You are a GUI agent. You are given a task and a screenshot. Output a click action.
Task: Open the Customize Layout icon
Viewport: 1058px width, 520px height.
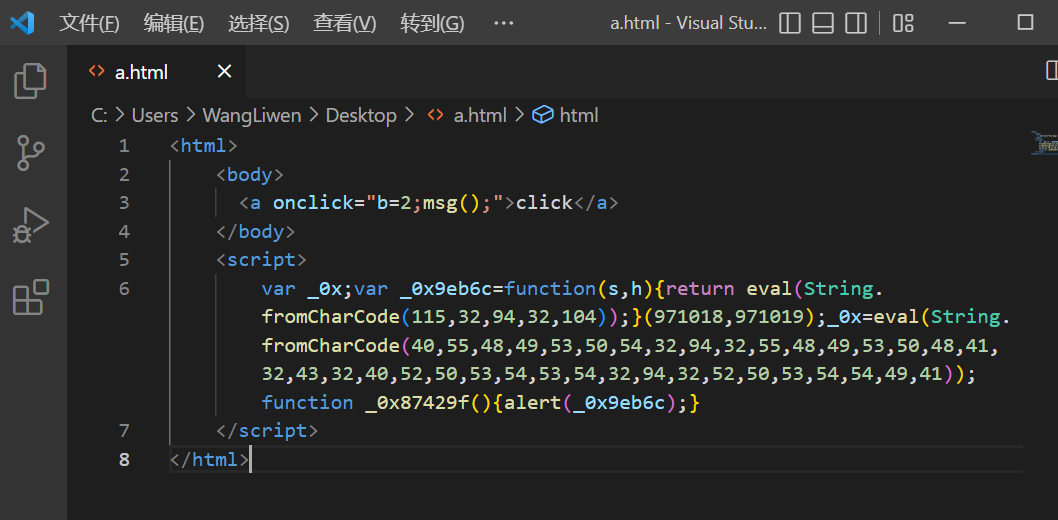pos(903,23)
